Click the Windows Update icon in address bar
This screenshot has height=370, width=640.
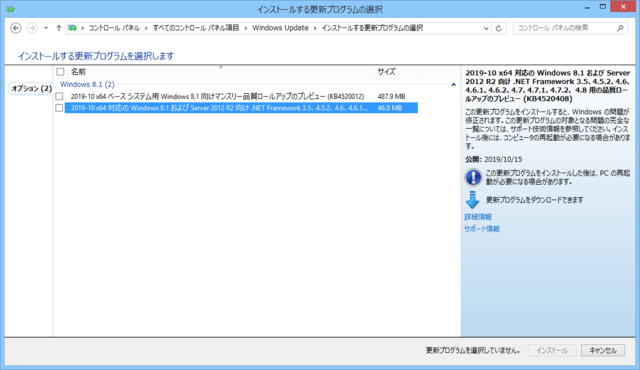(73, 28)
